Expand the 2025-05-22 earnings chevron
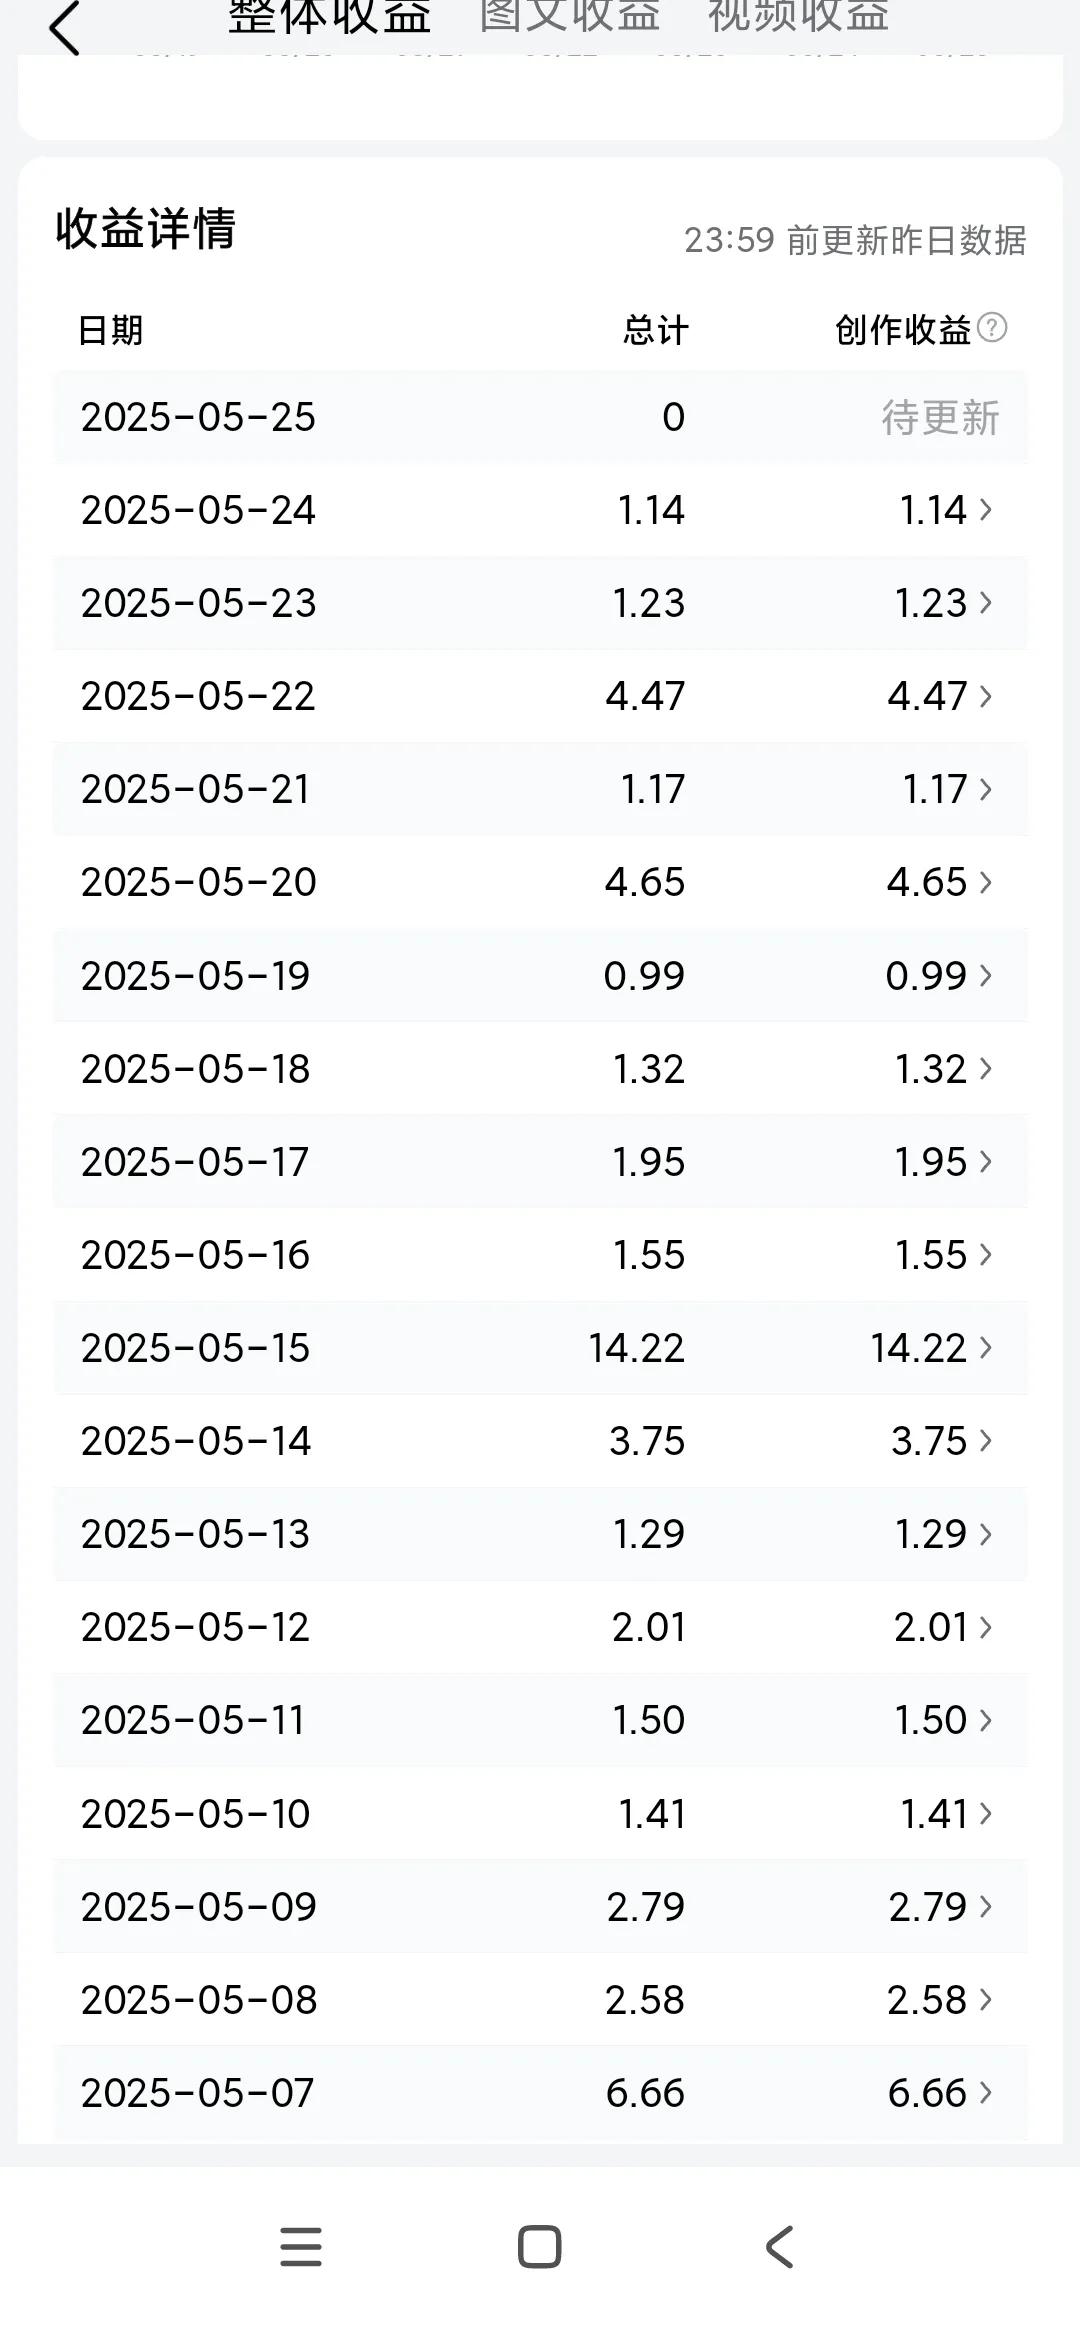This screenshot has height=2327, width=1080. click(x=986, y=696)
